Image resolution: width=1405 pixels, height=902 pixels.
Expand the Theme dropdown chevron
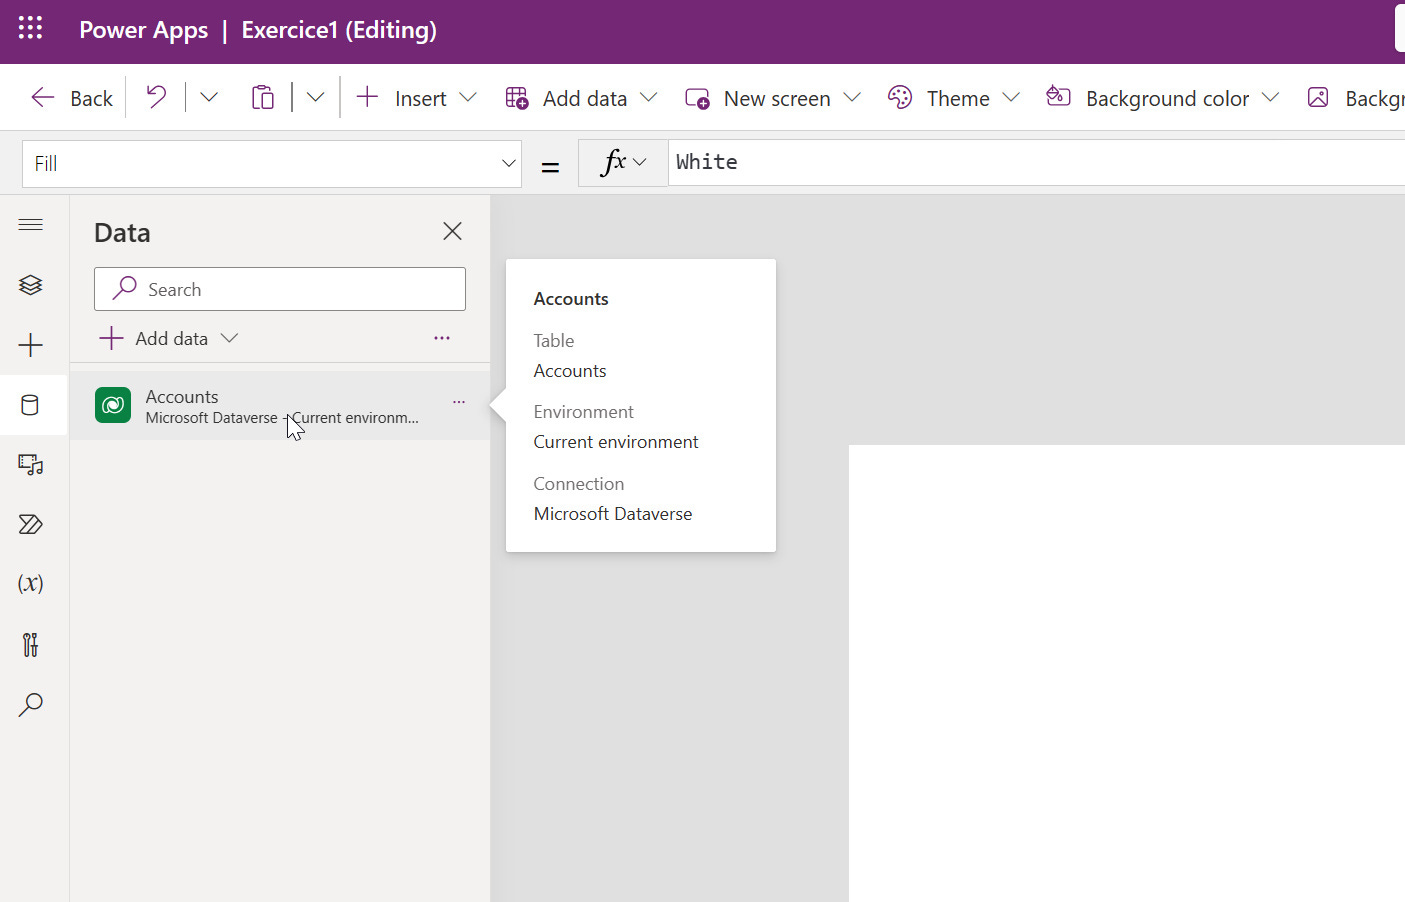coord(1011,97)
